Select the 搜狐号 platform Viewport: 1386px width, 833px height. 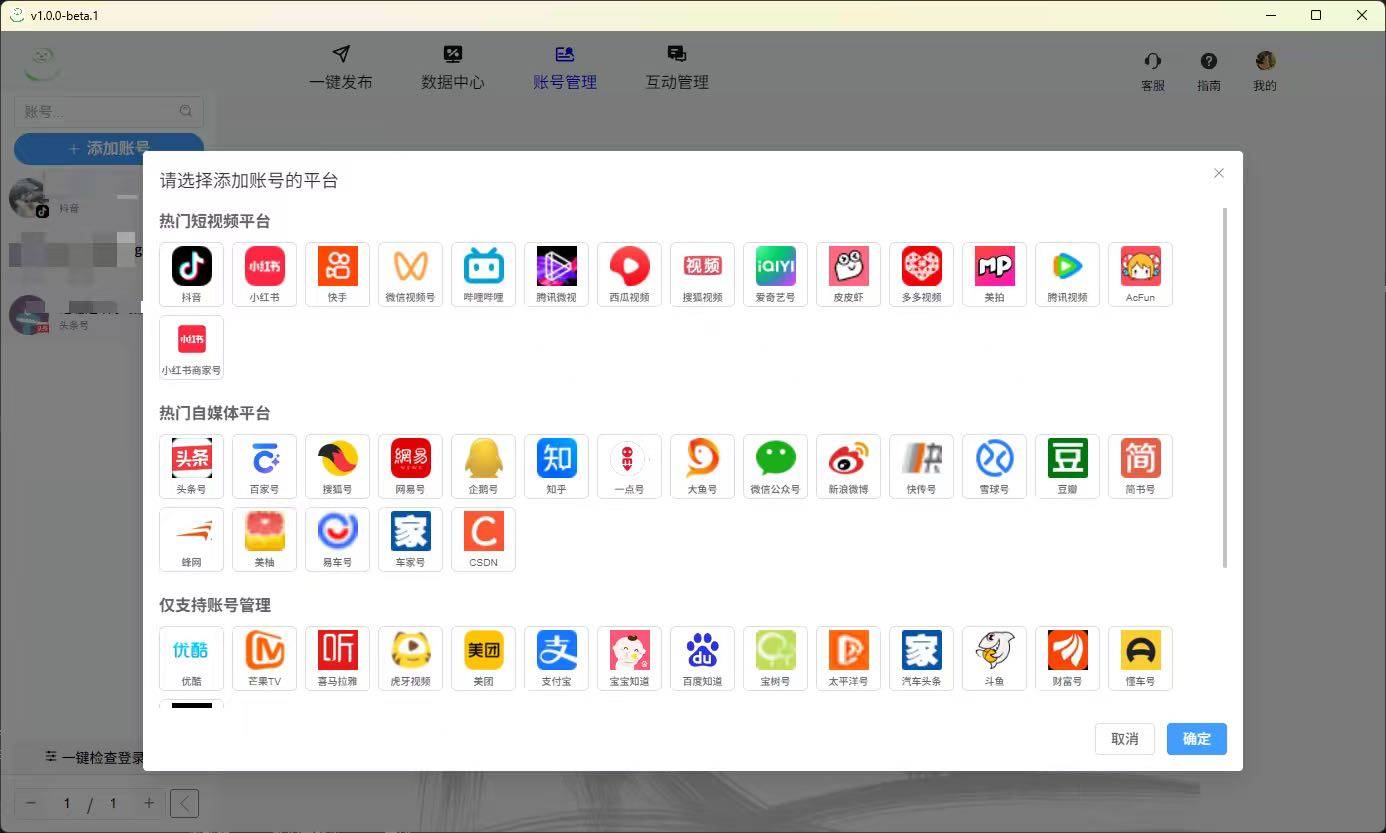click(337, 466)
